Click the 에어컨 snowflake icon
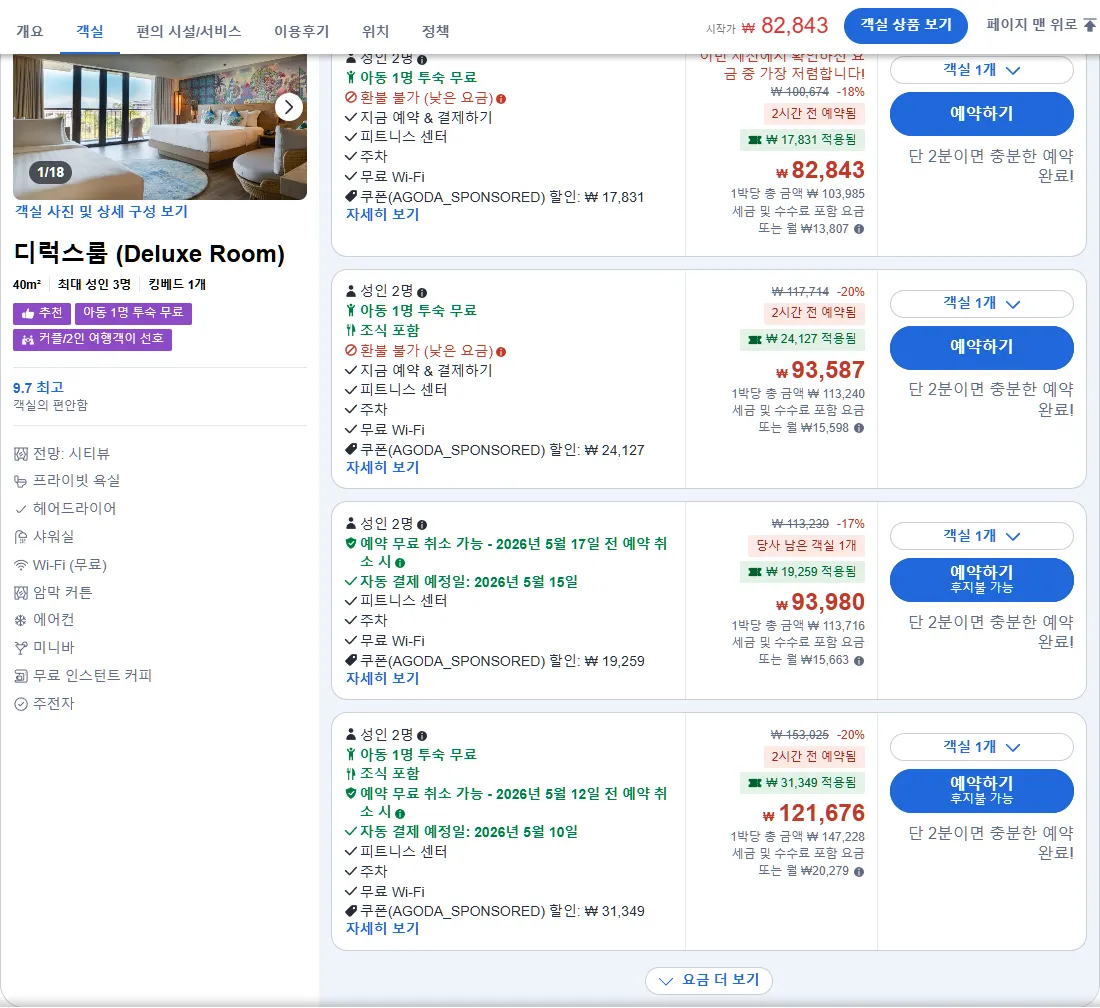 [x=21, y=620]
